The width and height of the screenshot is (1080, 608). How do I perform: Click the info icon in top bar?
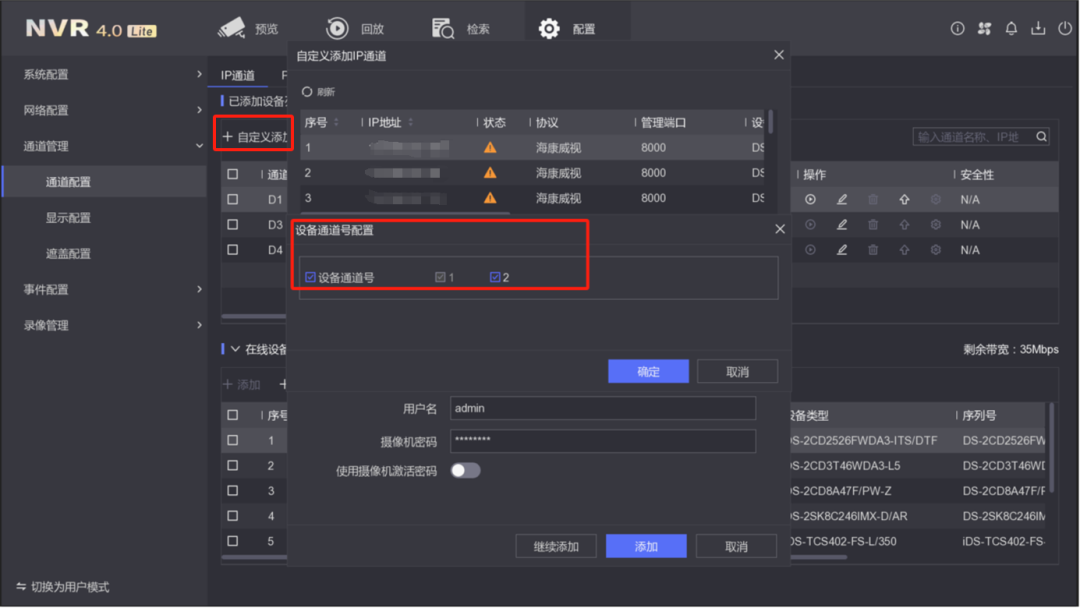[x=957, y=29]
